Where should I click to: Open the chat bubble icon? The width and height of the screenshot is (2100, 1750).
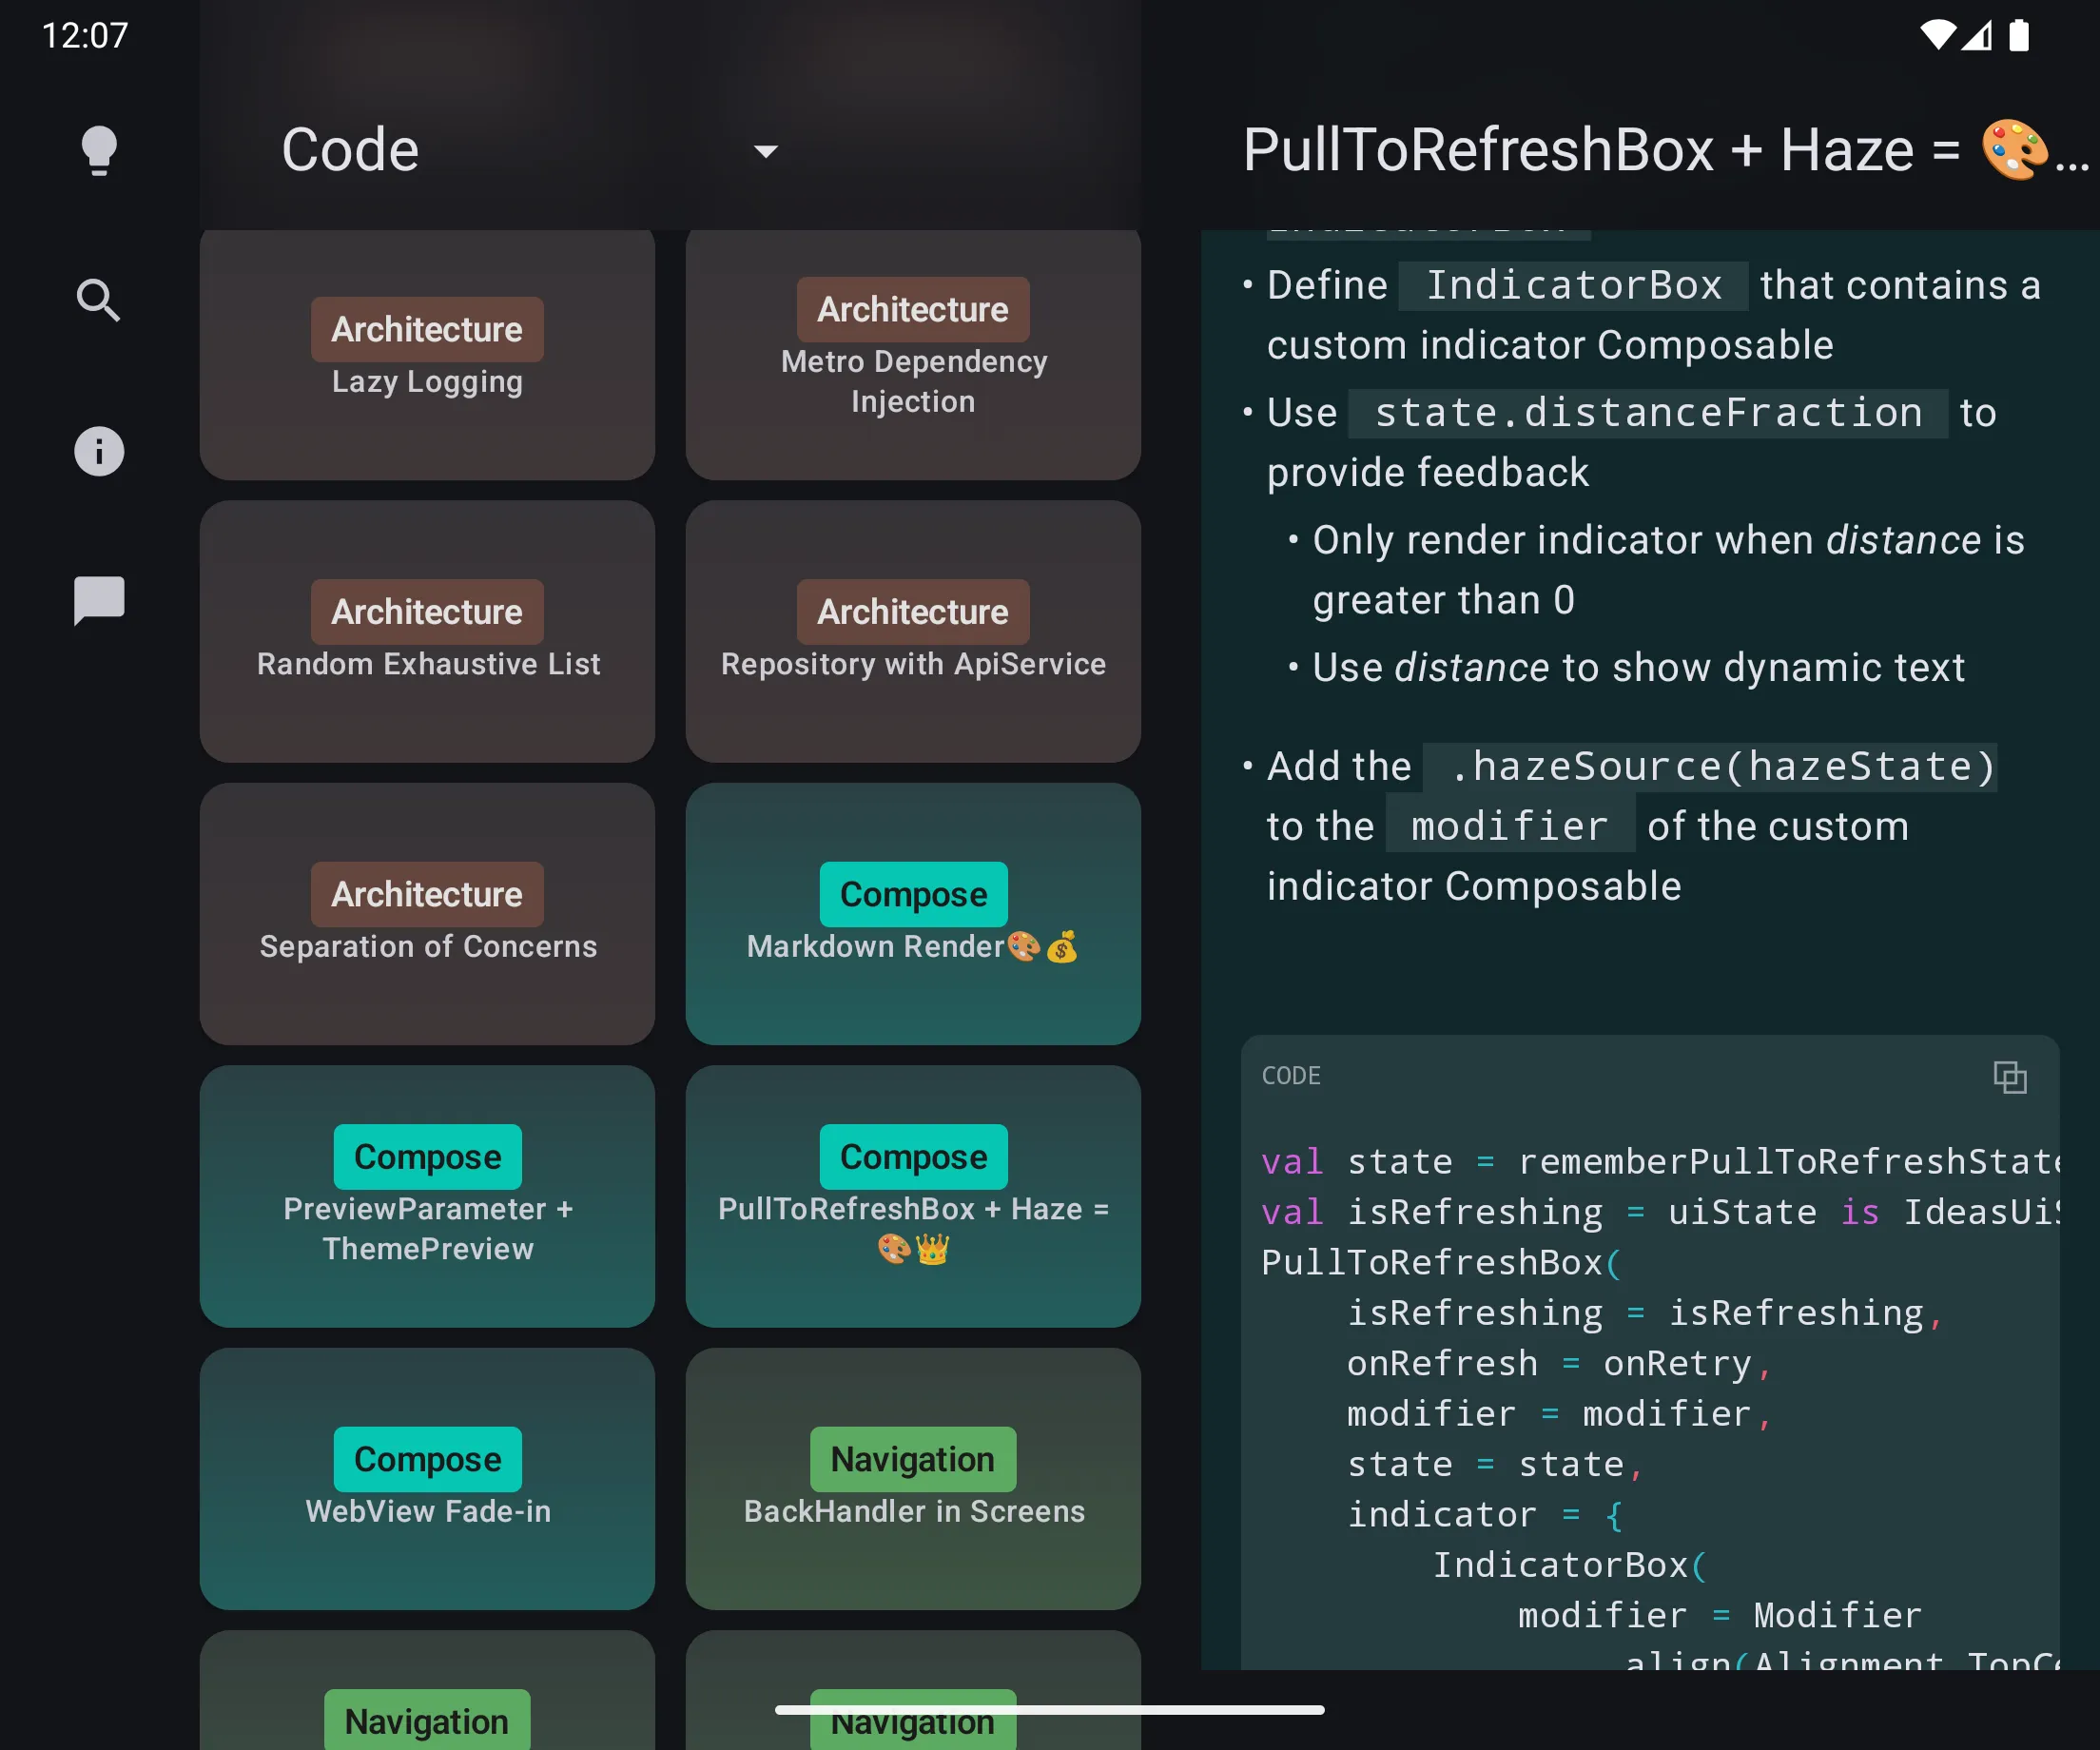tap(98, 600)
